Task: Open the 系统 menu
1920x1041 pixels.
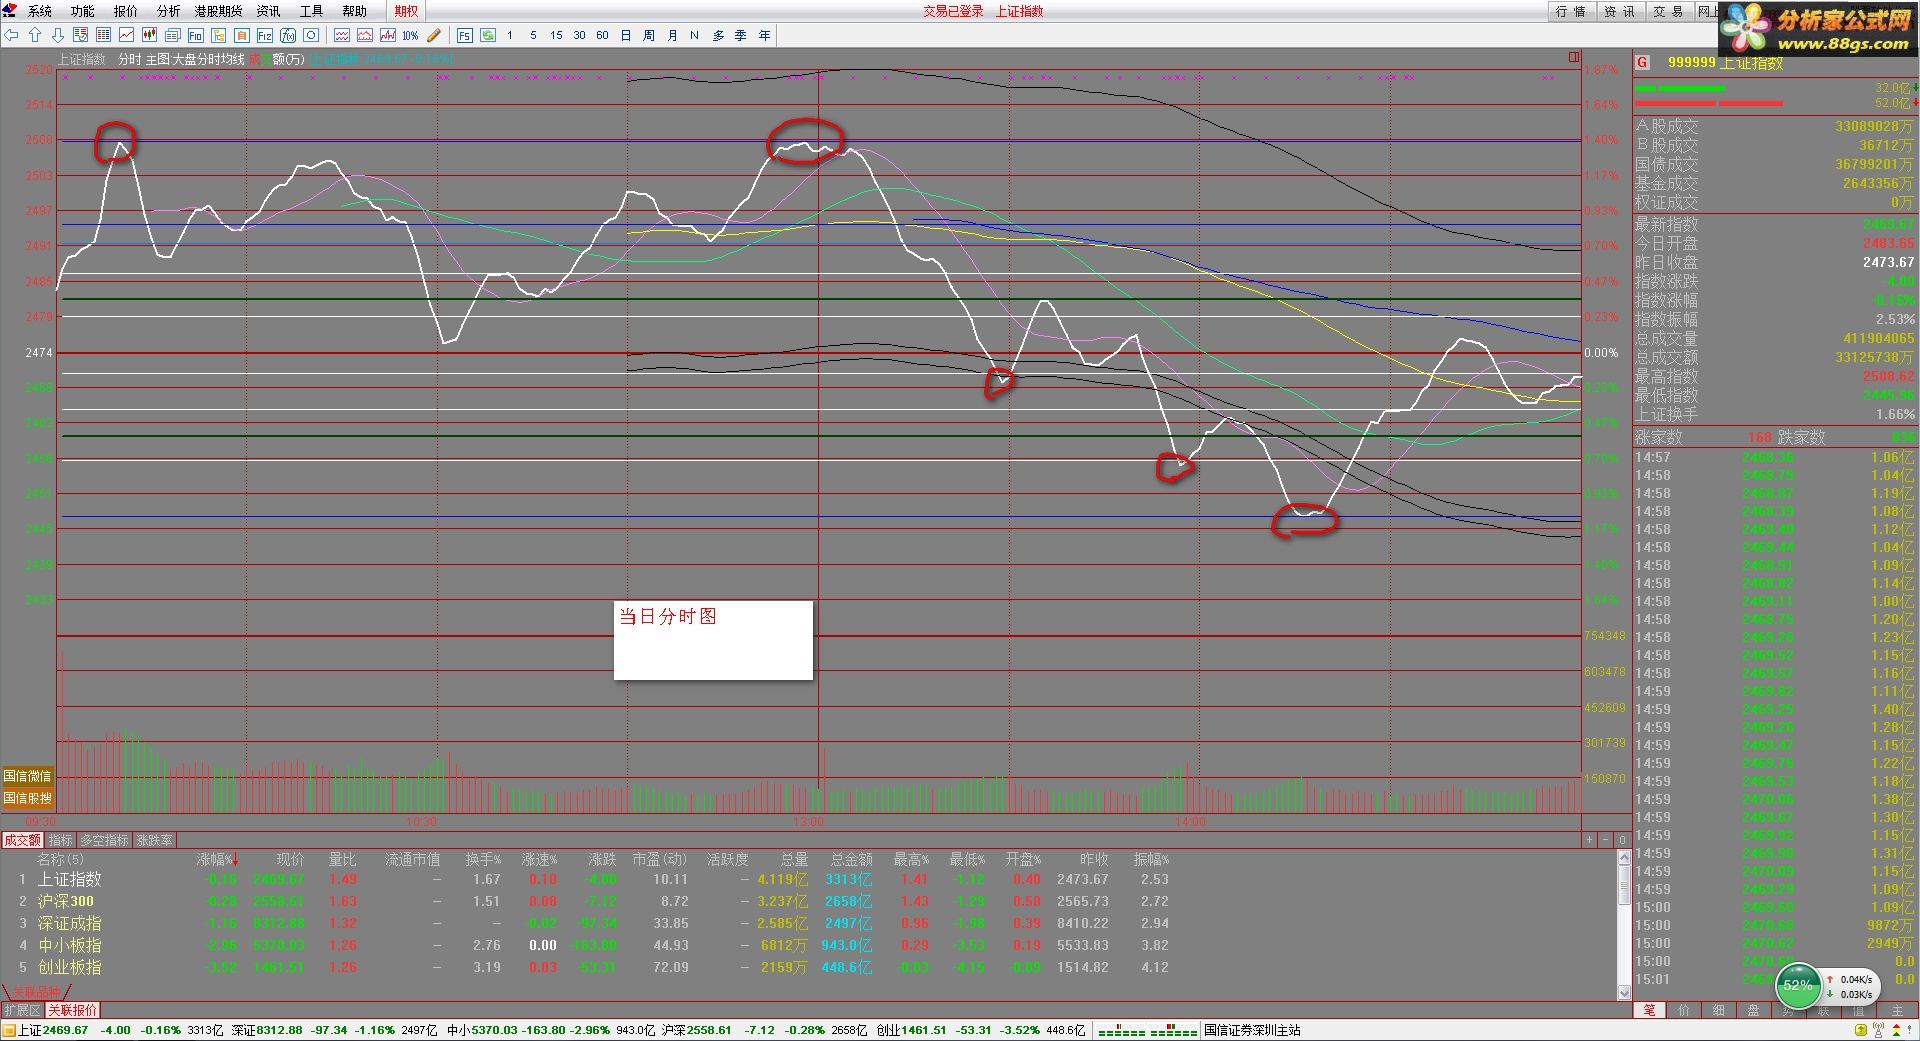Action: pyautogui.click(x=40, y=11)
